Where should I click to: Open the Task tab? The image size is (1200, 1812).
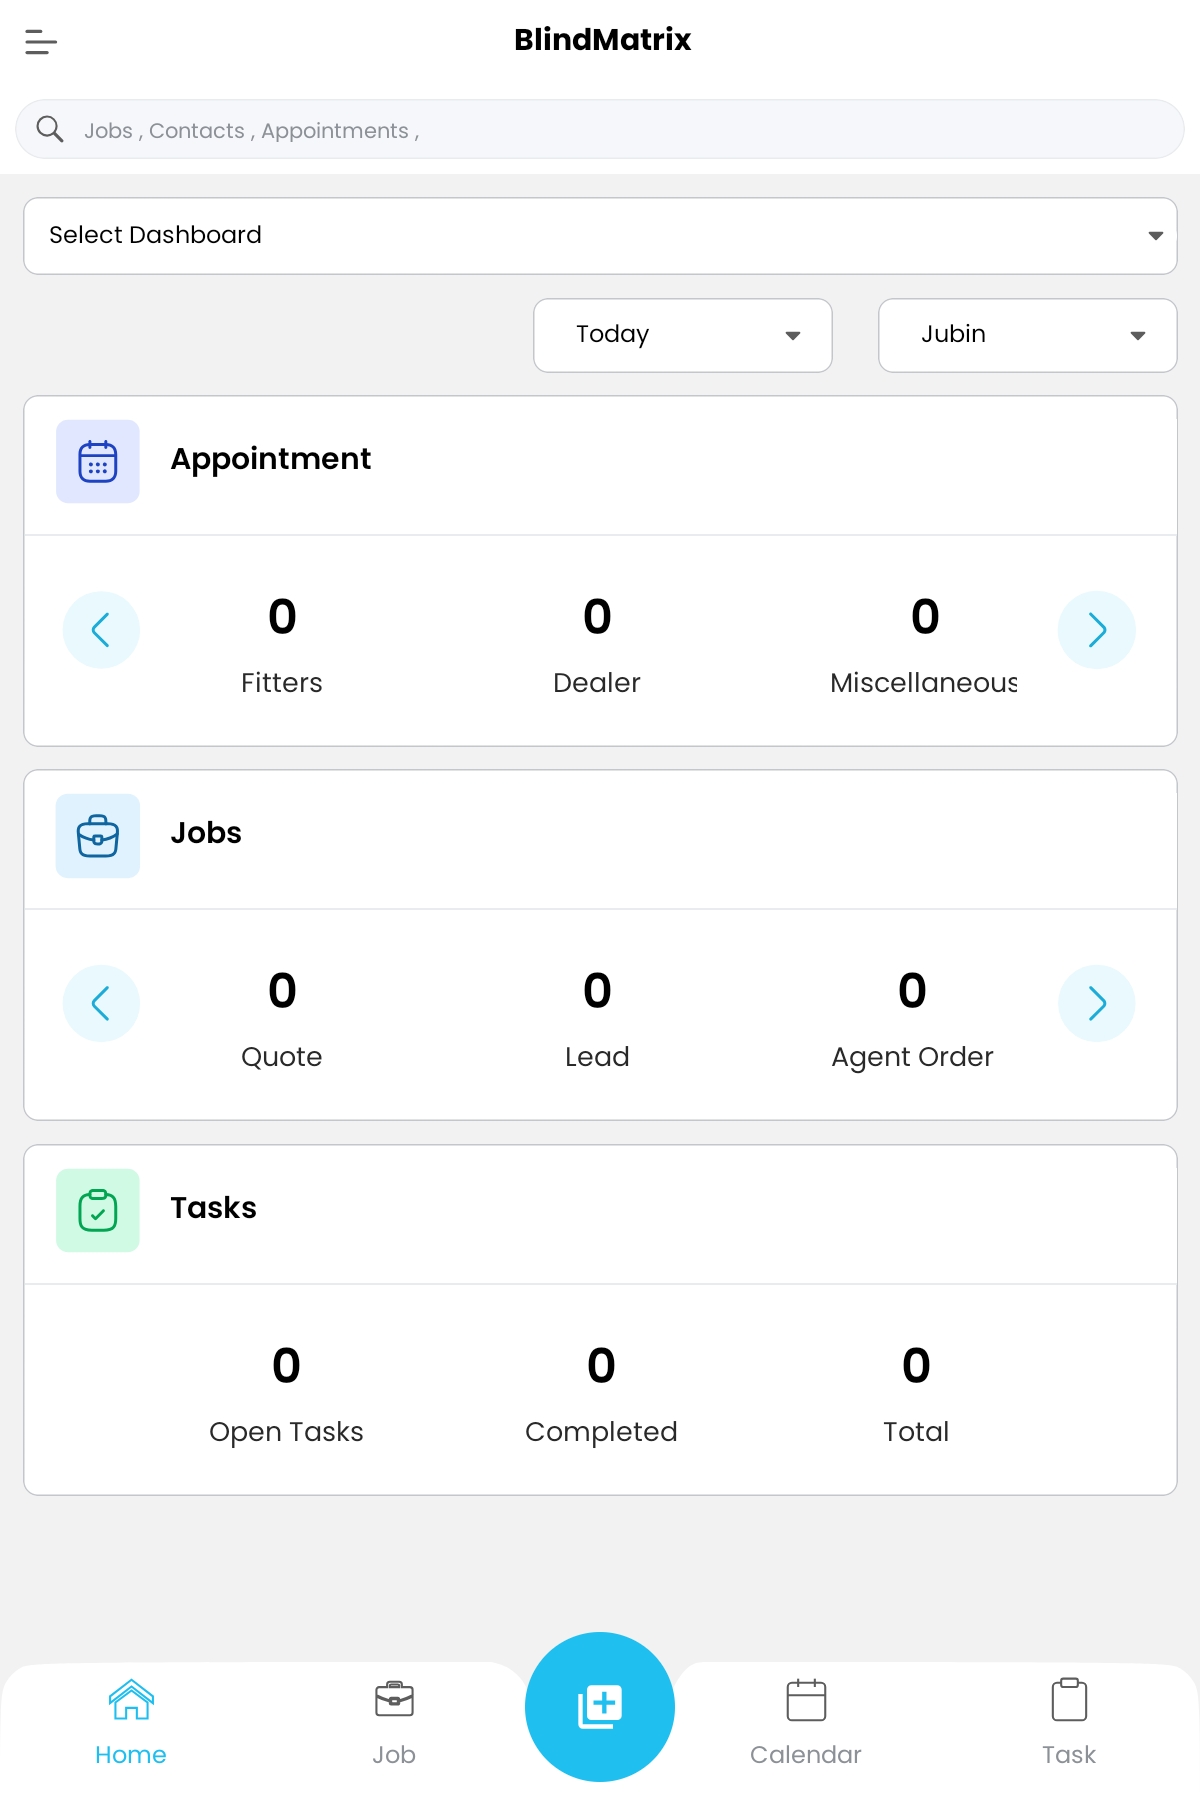pyautogui.click(x=1069, y=1724)
